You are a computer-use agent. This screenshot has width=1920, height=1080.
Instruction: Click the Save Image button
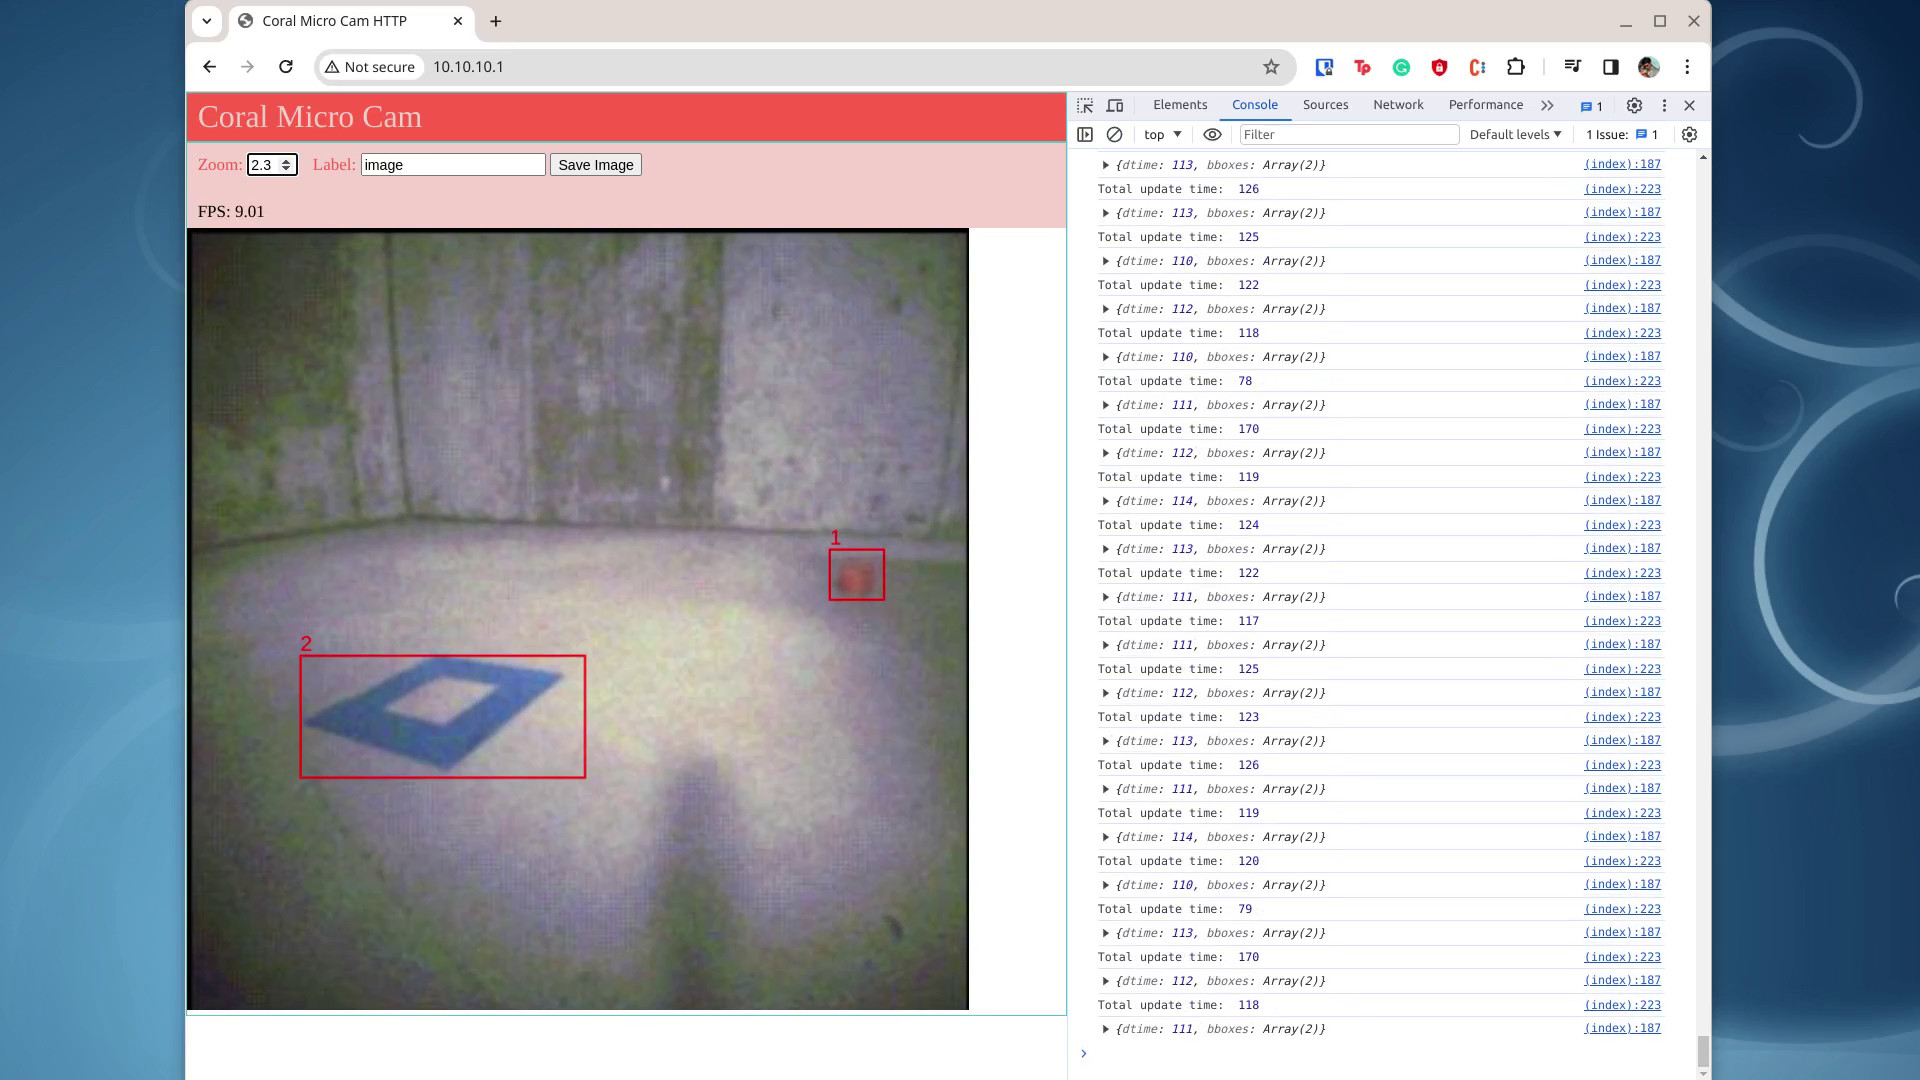[x=595, y=164]
